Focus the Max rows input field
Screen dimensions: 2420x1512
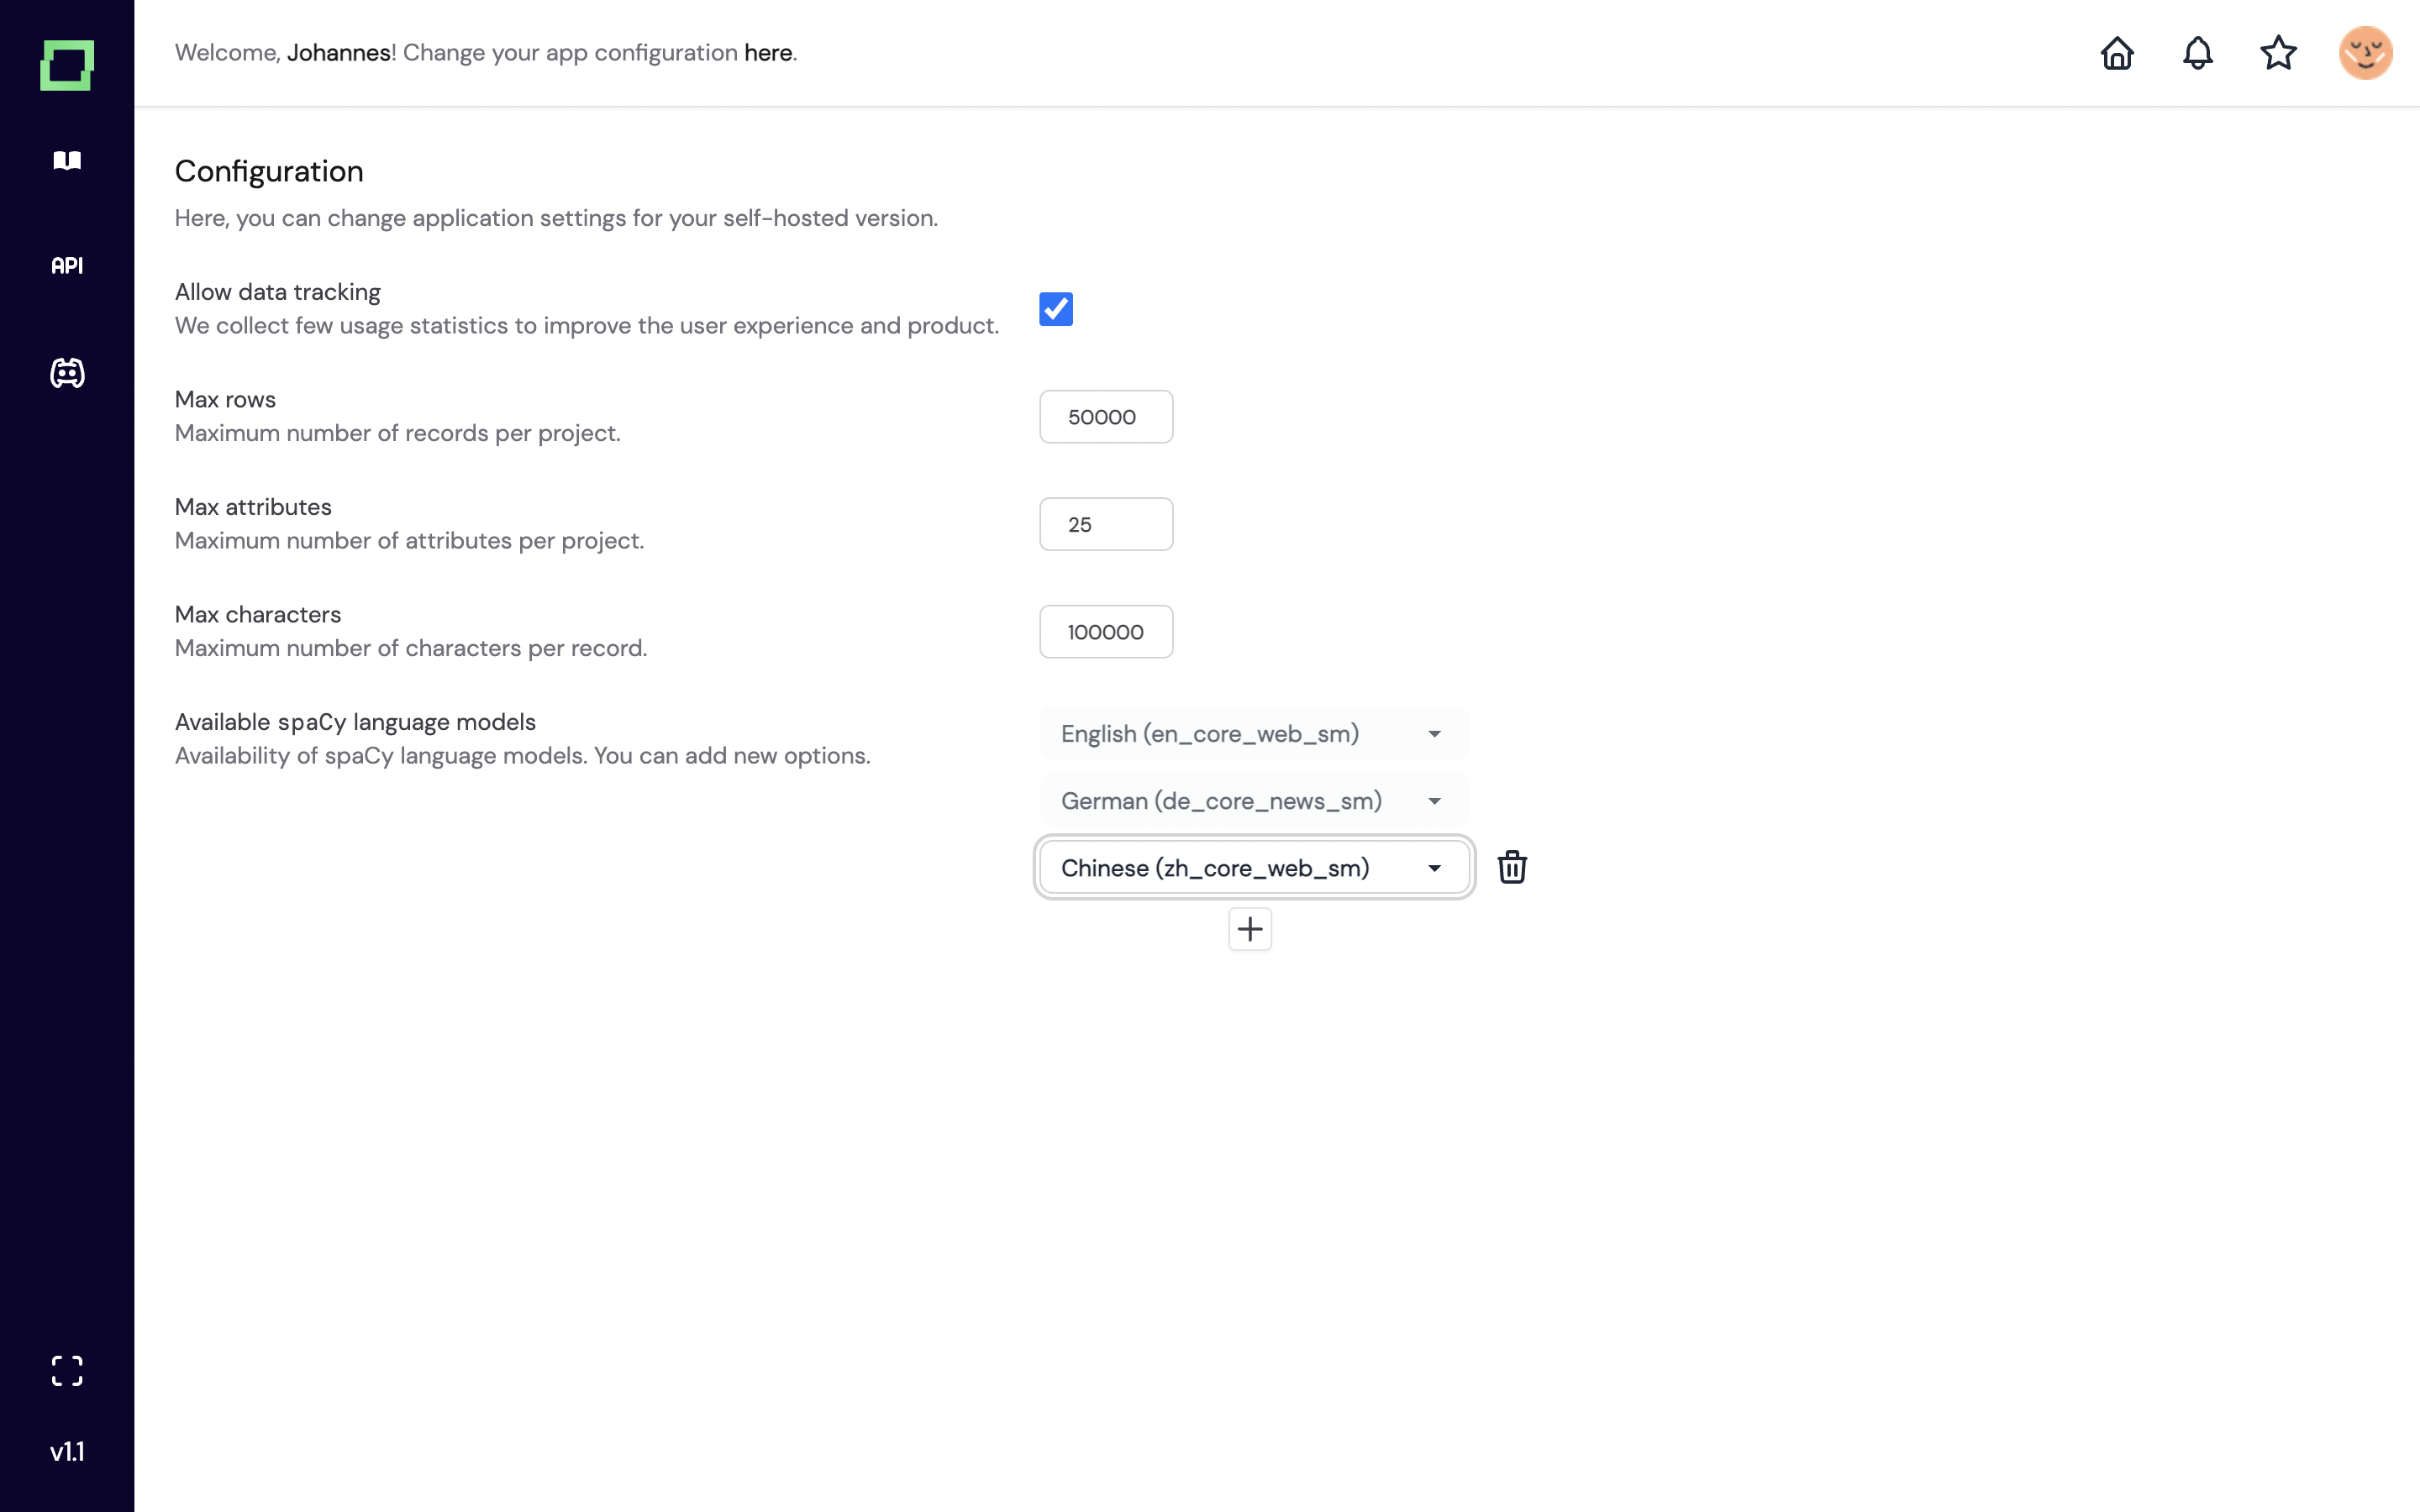tap(1106, 417)
